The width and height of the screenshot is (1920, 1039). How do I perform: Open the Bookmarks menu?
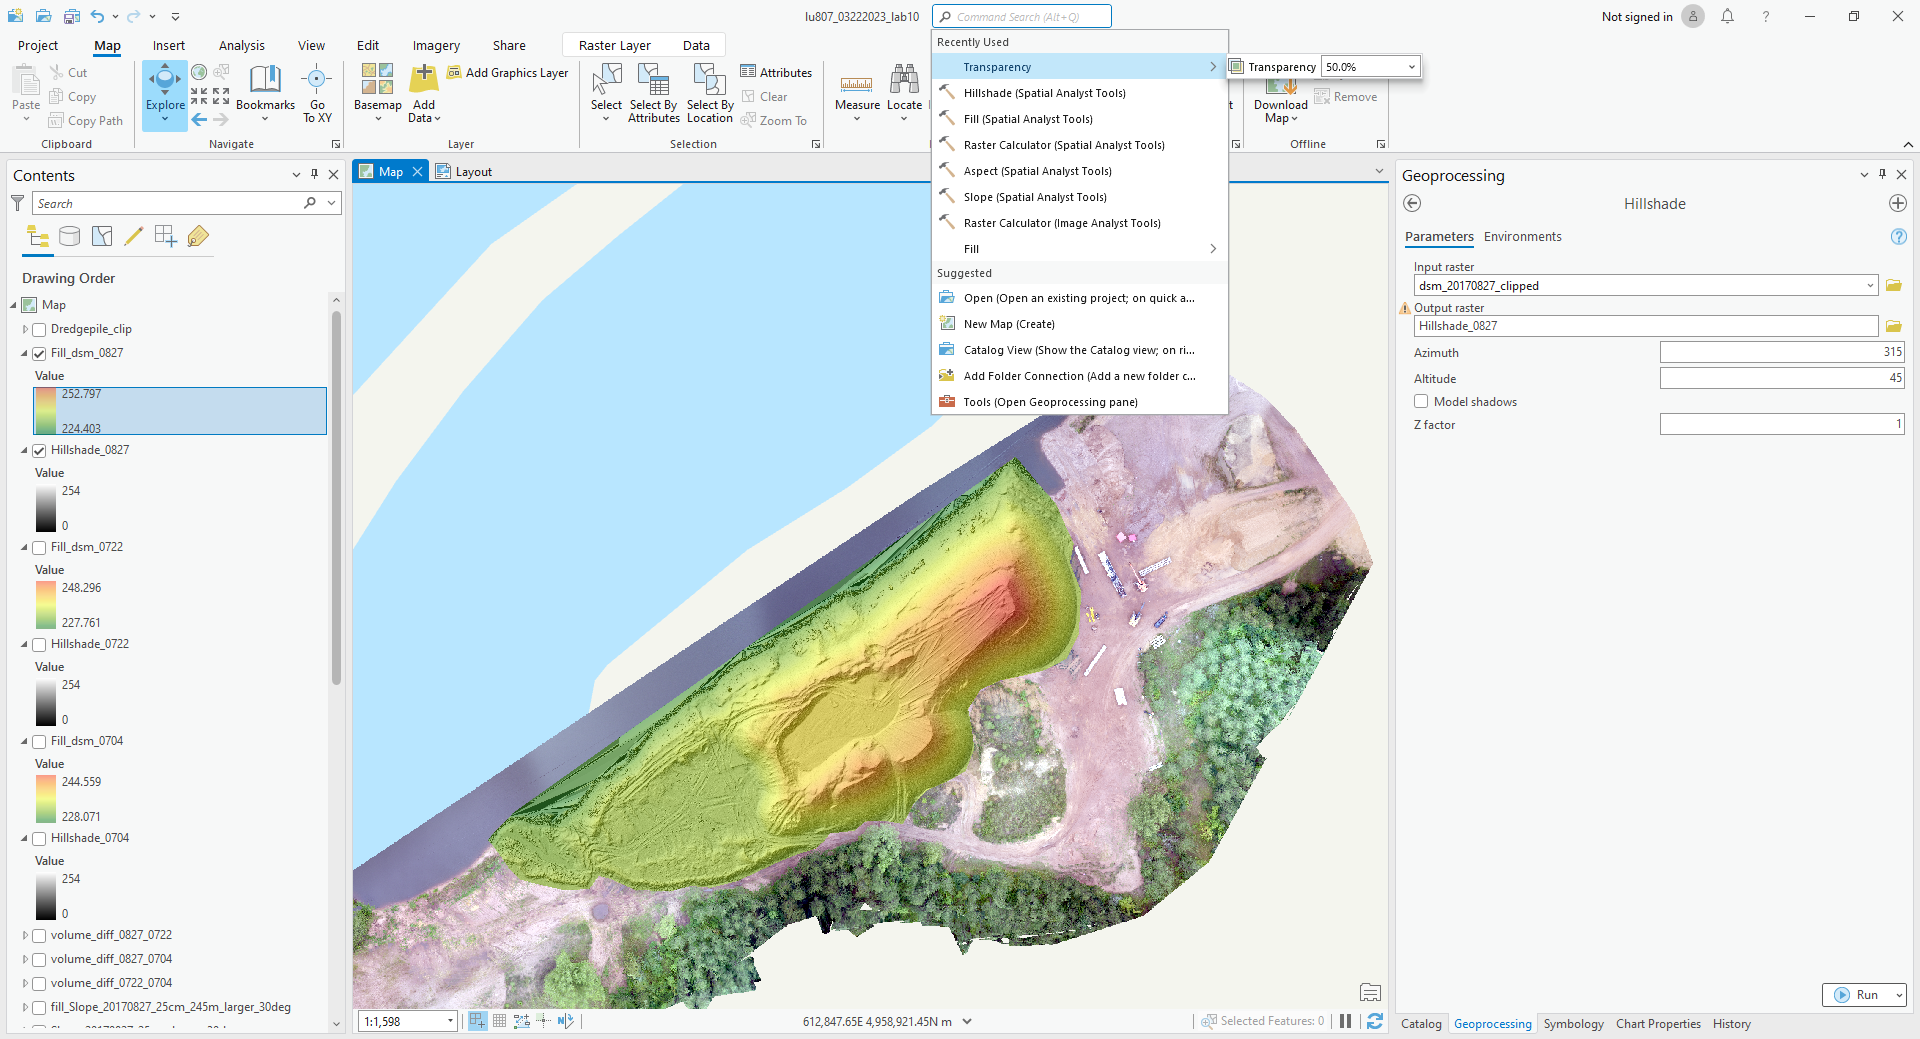click(x=265, y=93)
